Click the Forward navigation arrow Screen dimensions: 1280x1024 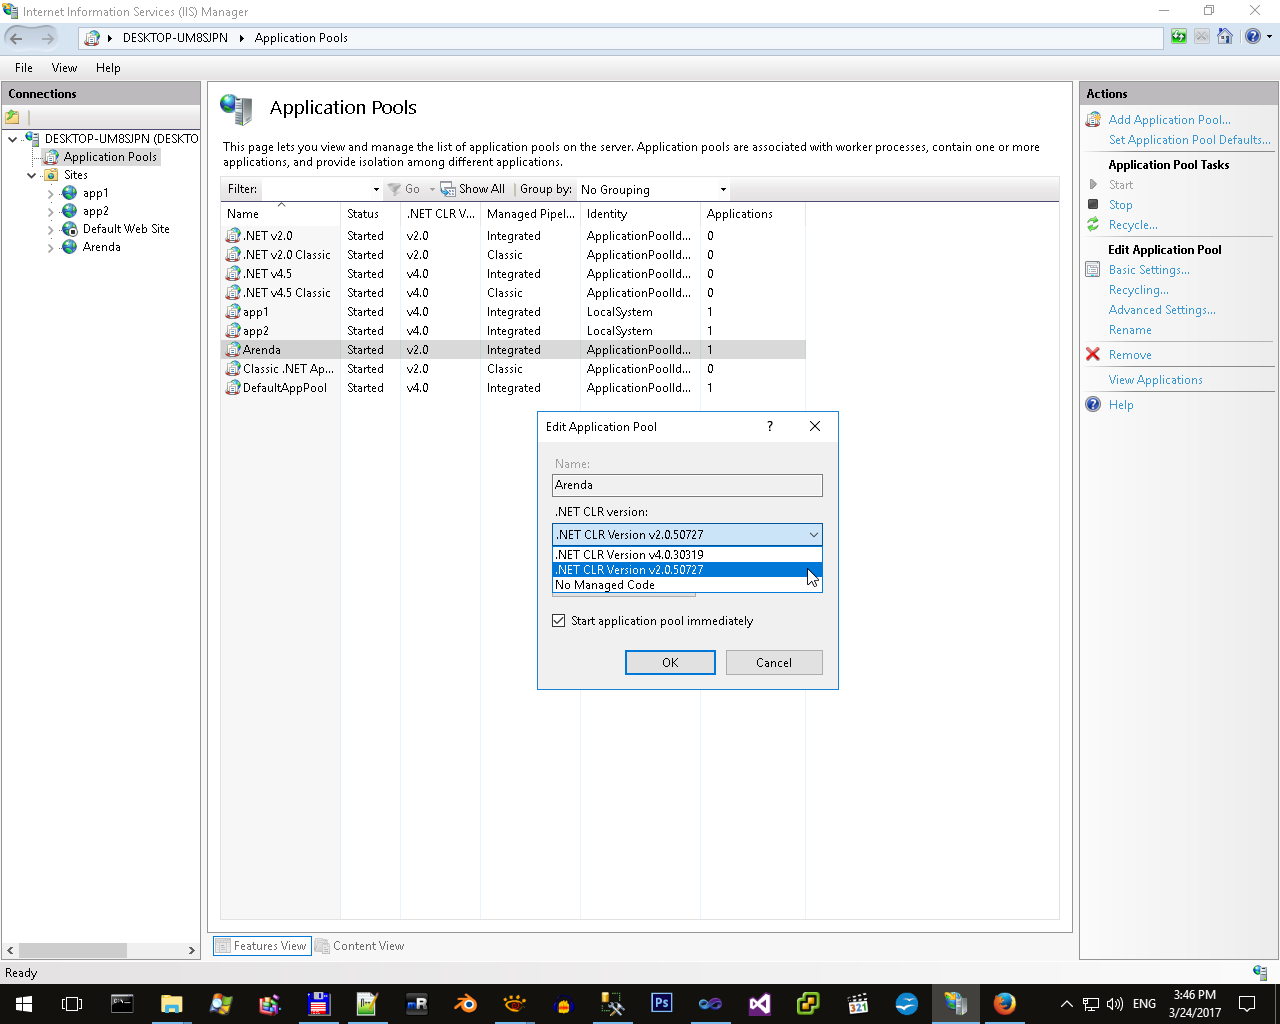click(x=47, y=38)
